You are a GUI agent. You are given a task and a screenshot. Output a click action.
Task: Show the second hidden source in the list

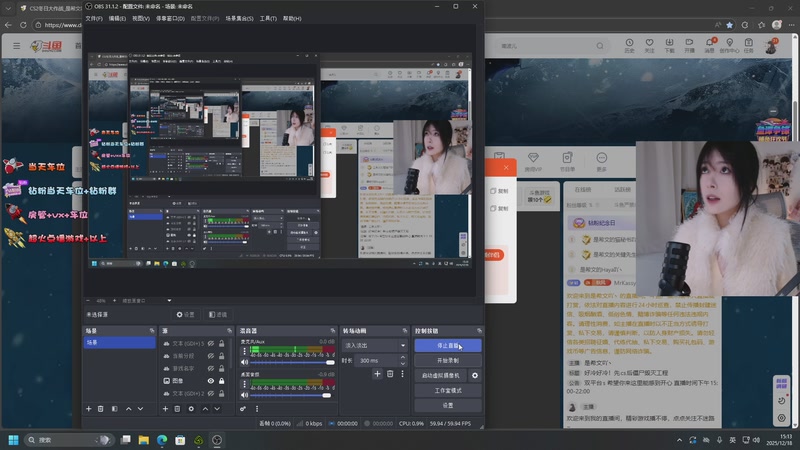(x=211, y=356)
